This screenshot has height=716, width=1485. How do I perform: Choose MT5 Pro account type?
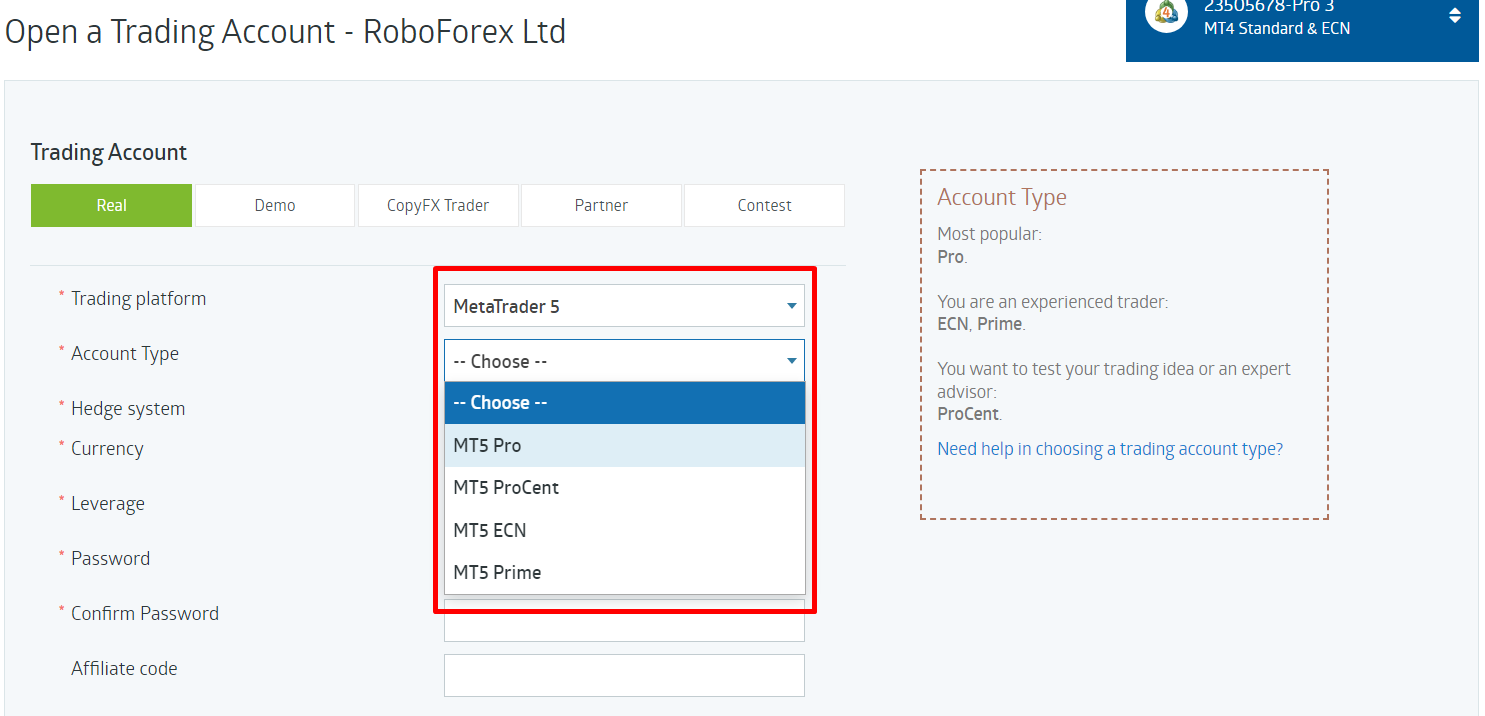(624, 445)
